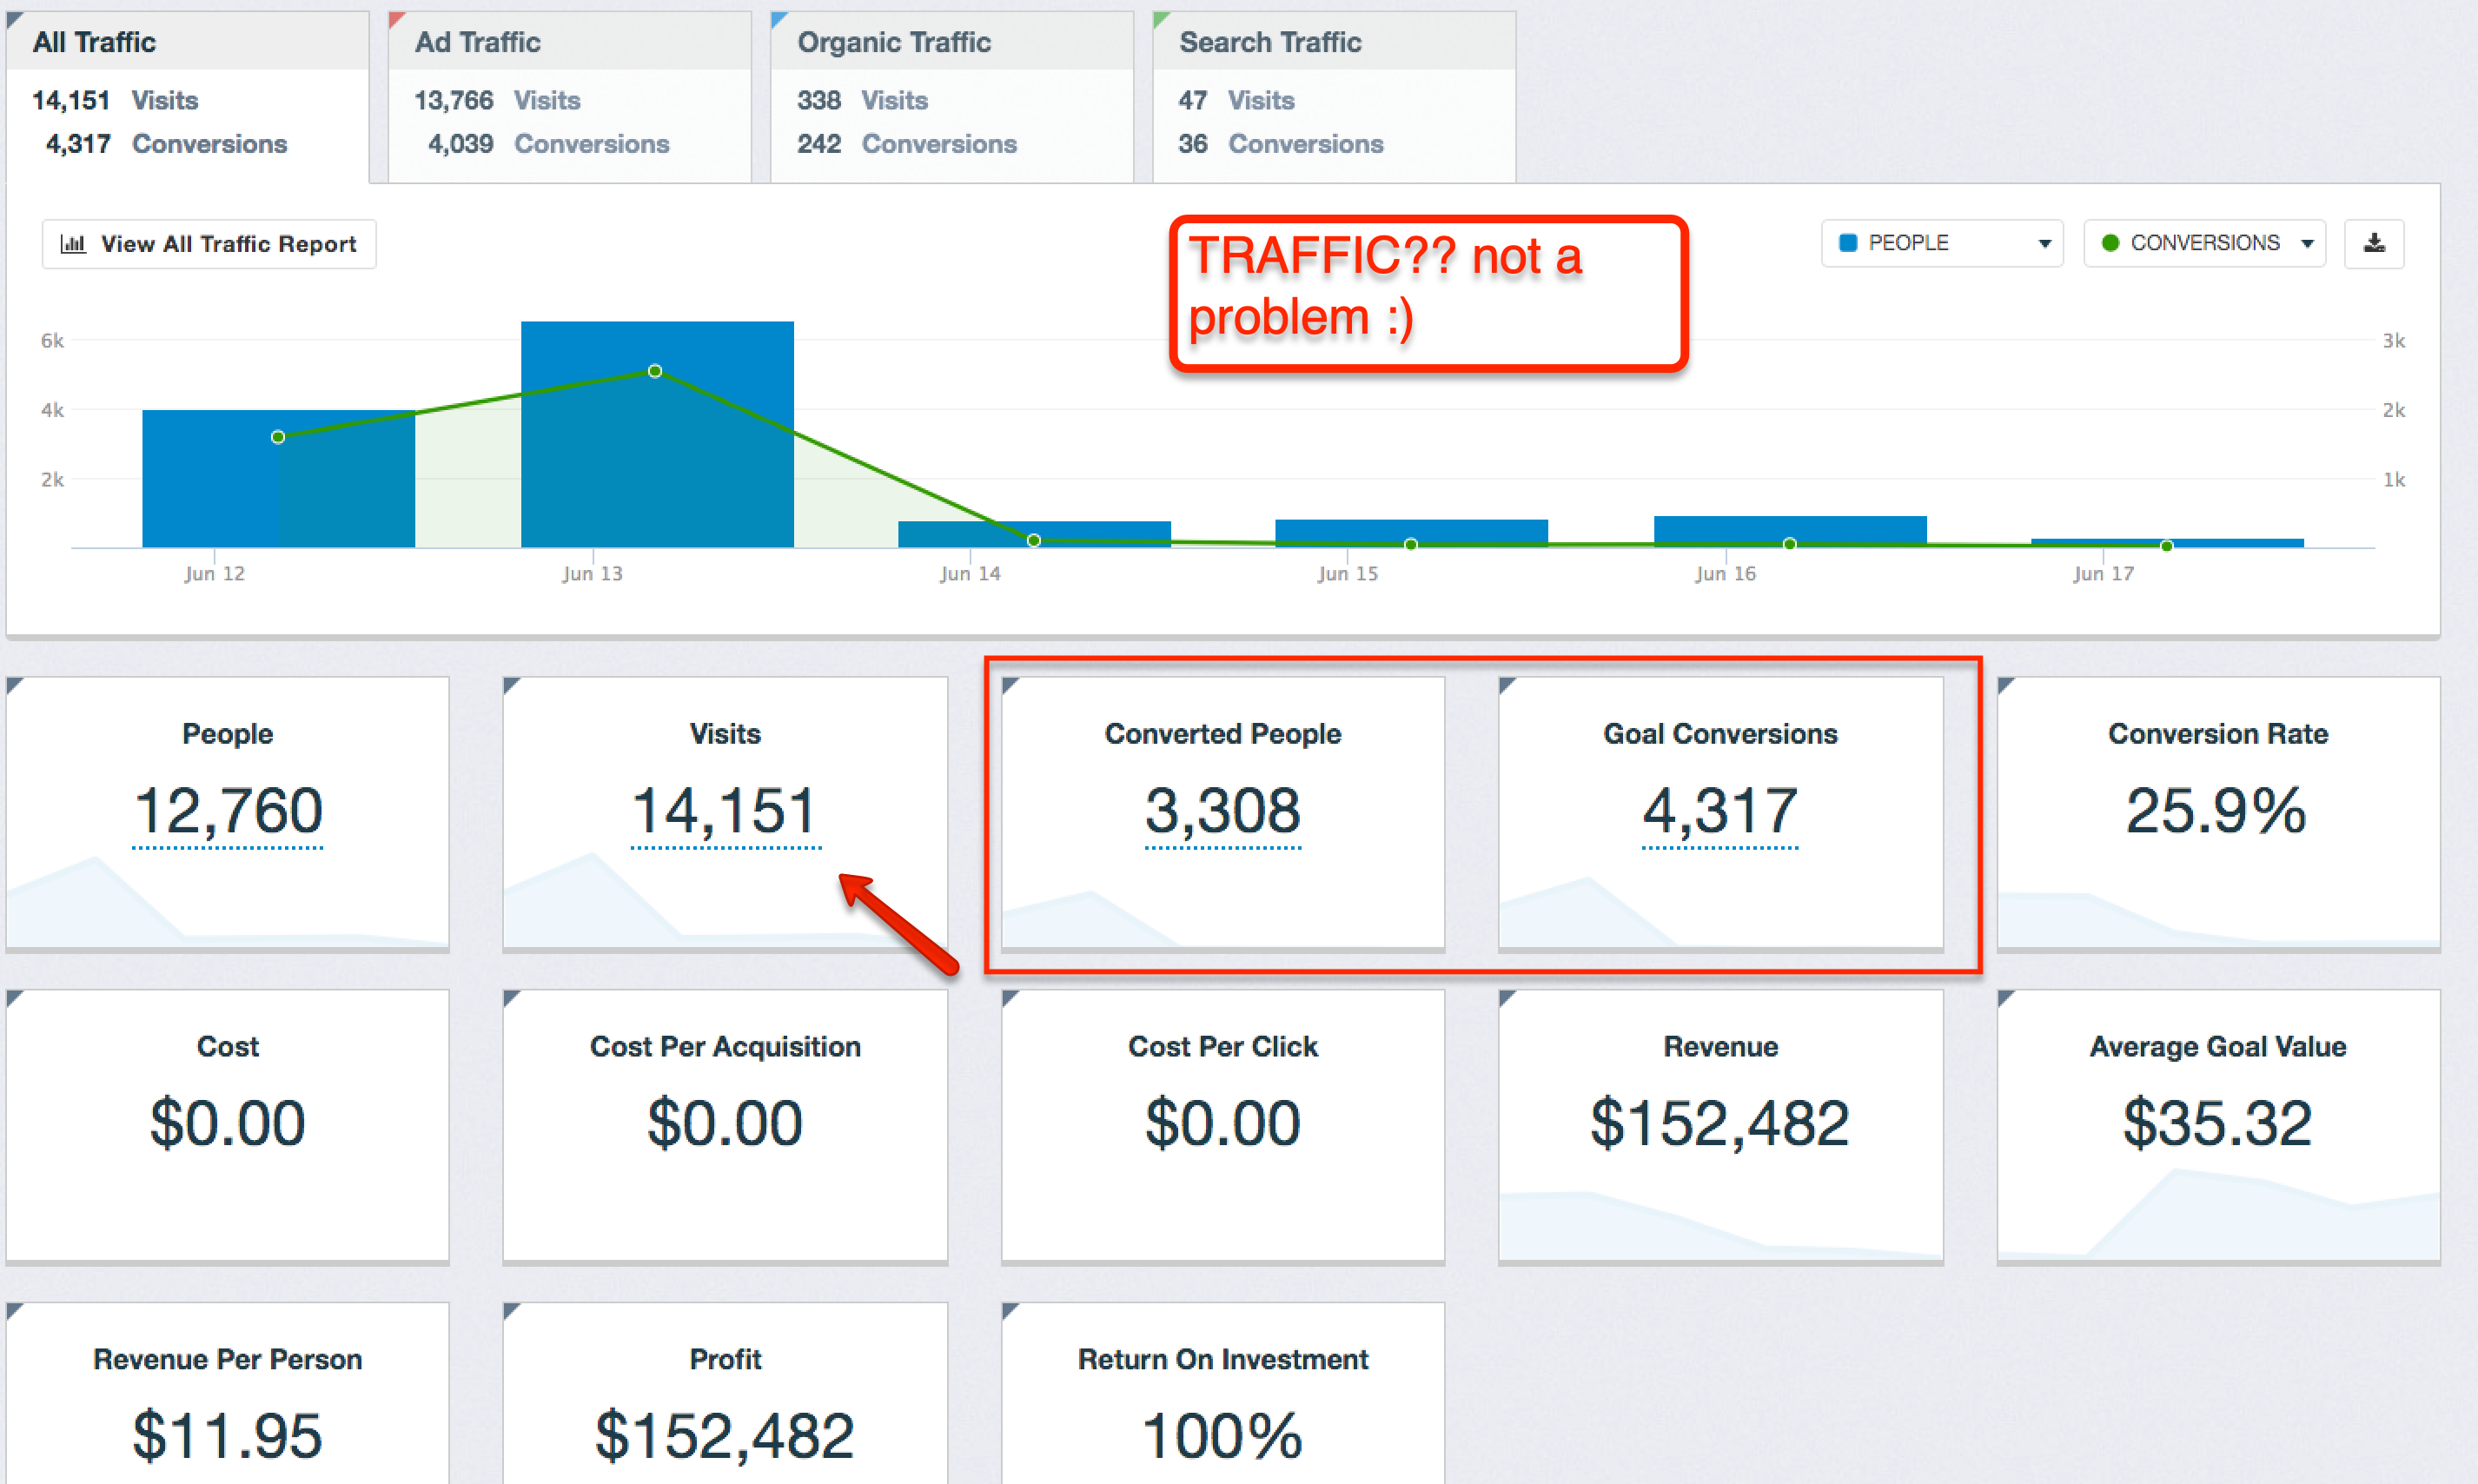Click the corner marker on Cost Per Acquisition card
The image size is (2478, 1484).
click(512, 999)
